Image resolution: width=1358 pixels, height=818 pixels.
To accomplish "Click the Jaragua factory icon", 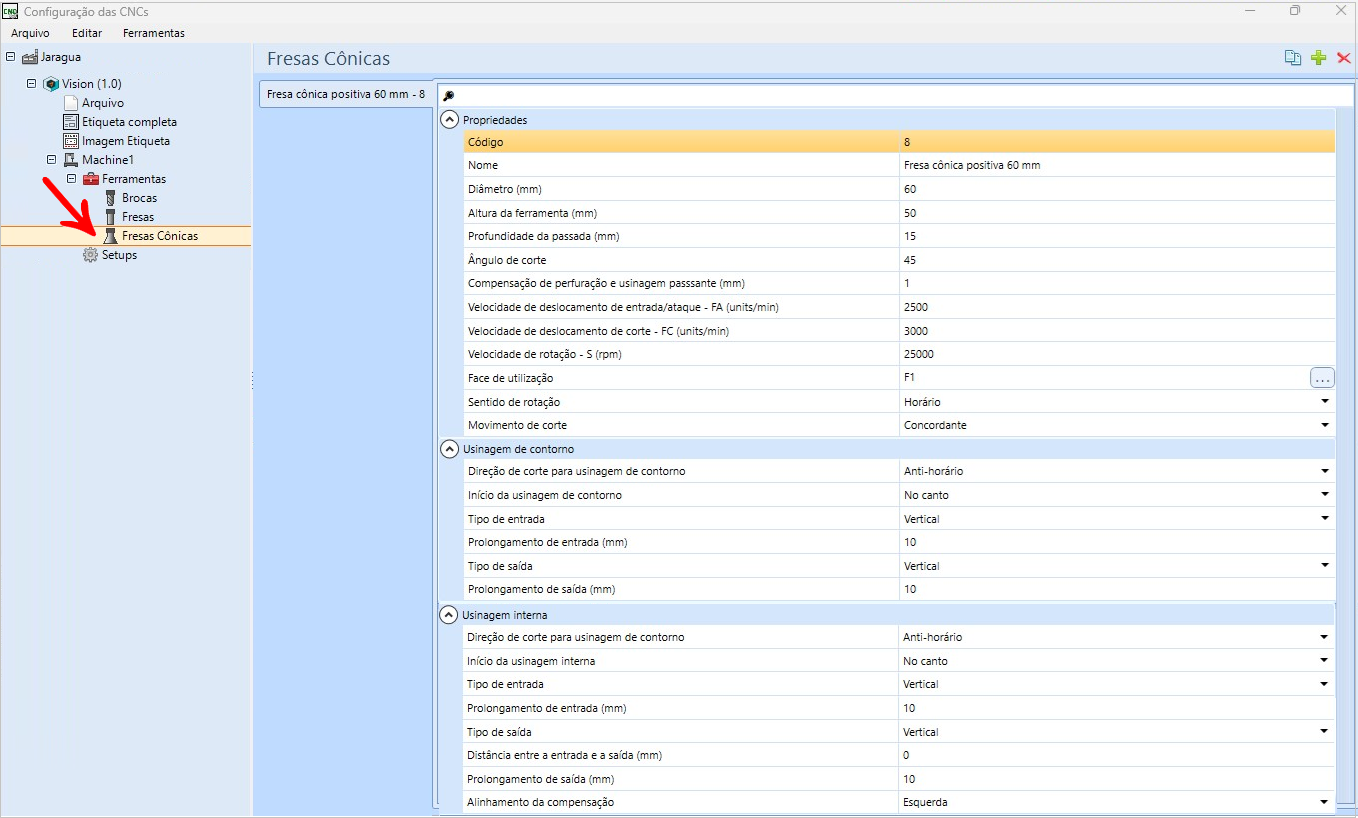I will pos(30,57).
